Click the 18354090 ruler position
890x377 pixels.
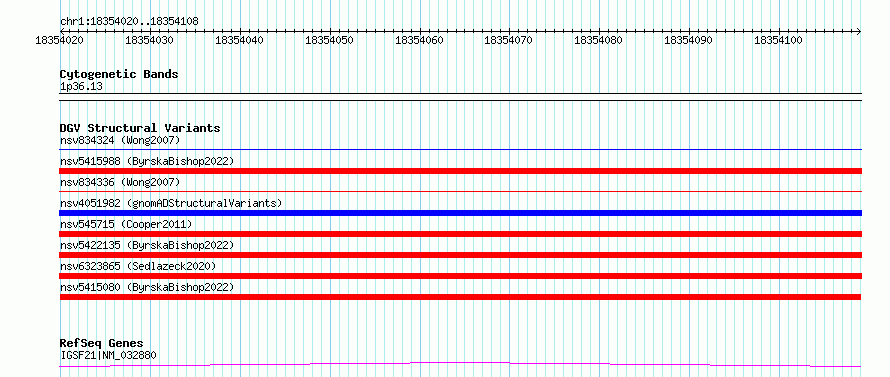pos(689,41)
